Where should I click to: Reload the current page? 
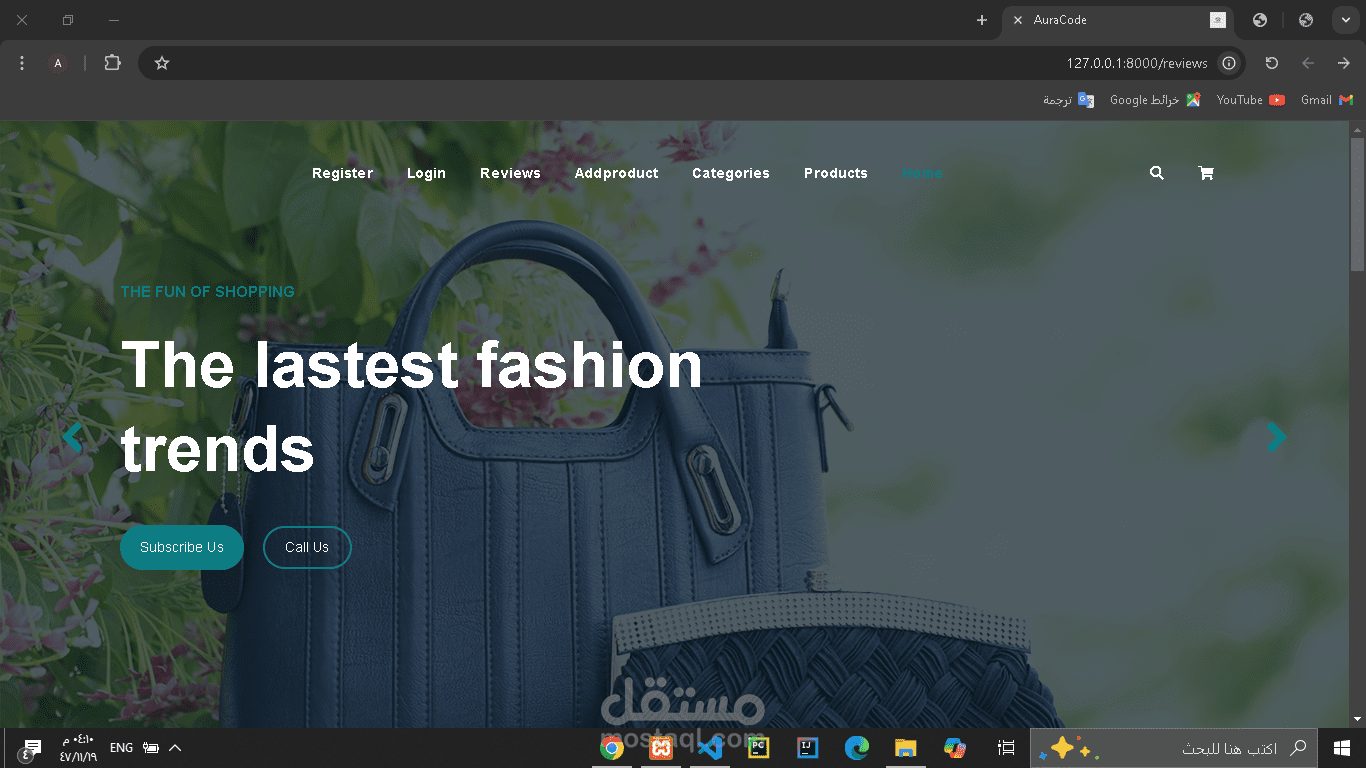(x=1272, y=63)
